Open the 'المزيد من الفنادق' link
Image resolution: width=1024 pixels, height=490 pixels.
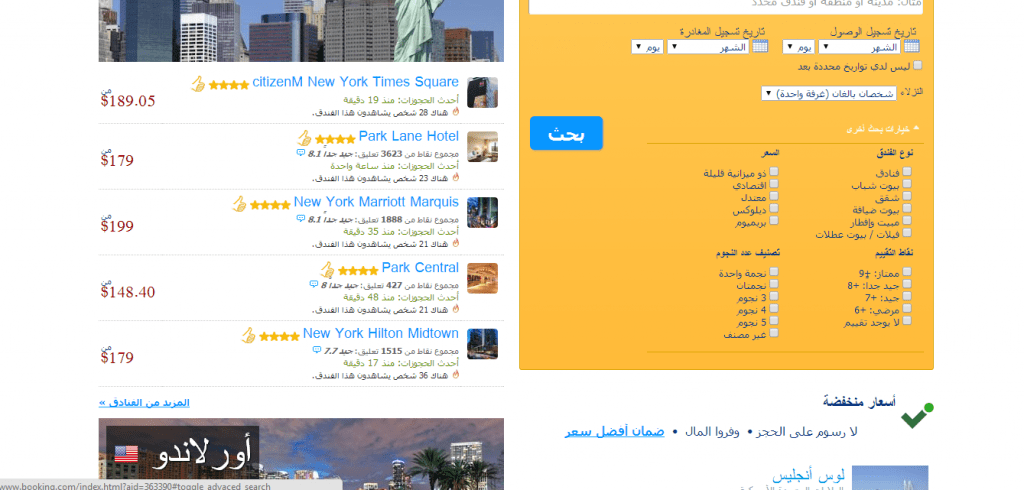[144, 402]
